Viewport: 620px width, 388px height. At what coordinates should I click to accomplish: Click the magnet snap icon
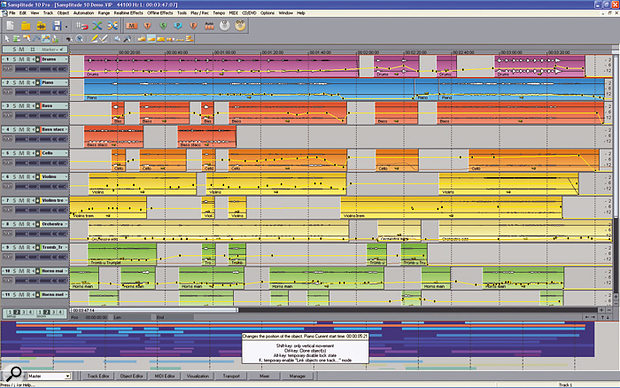coord(82,26)
